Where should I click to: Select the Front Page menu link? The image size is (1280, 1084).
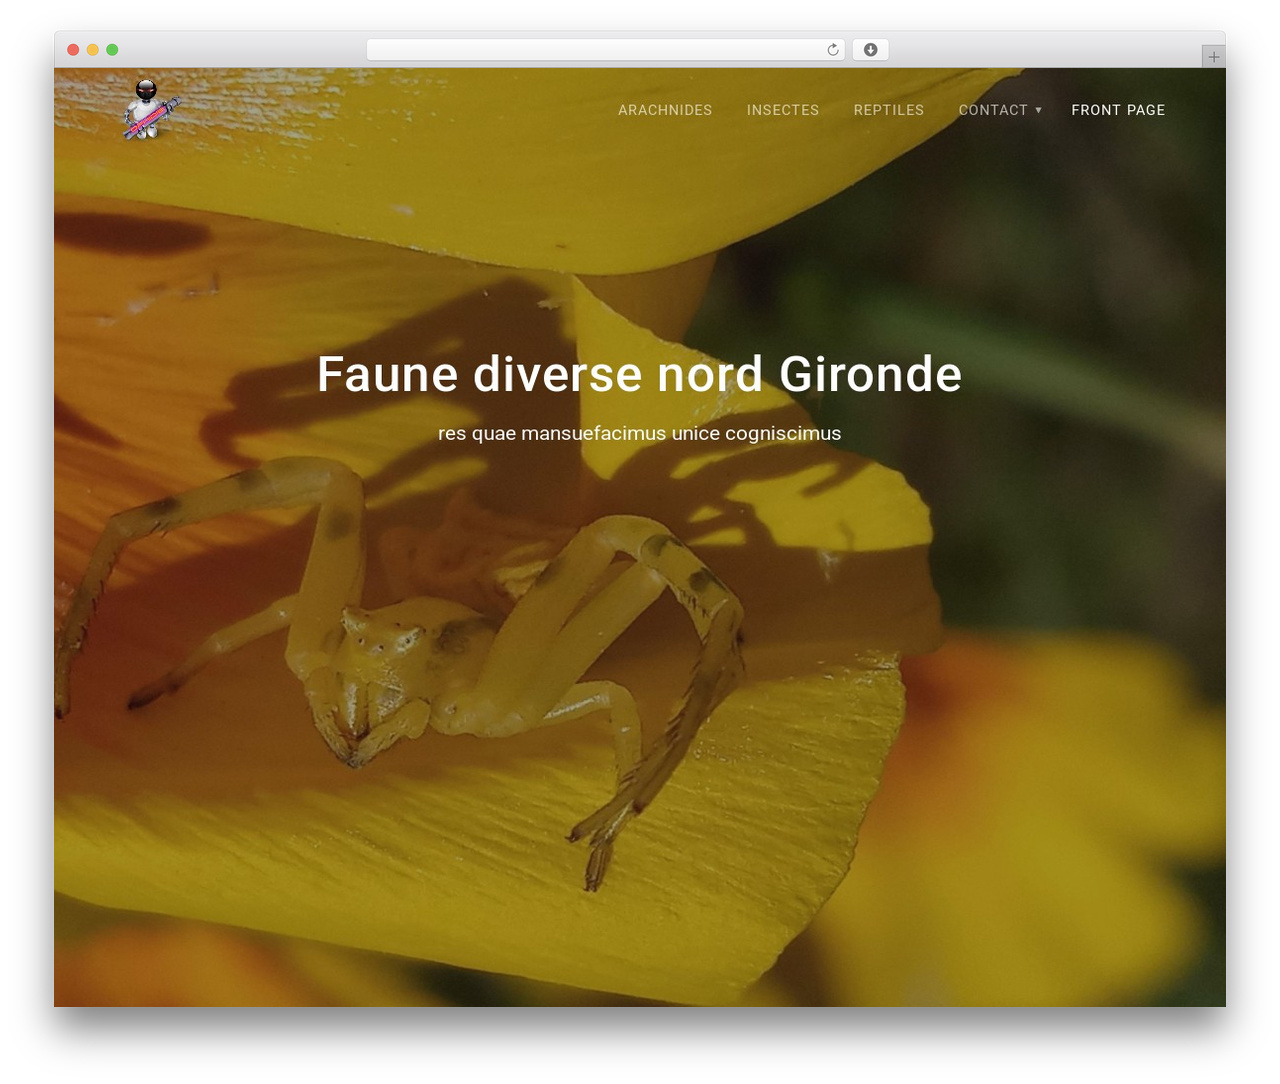coord(1118,110)
